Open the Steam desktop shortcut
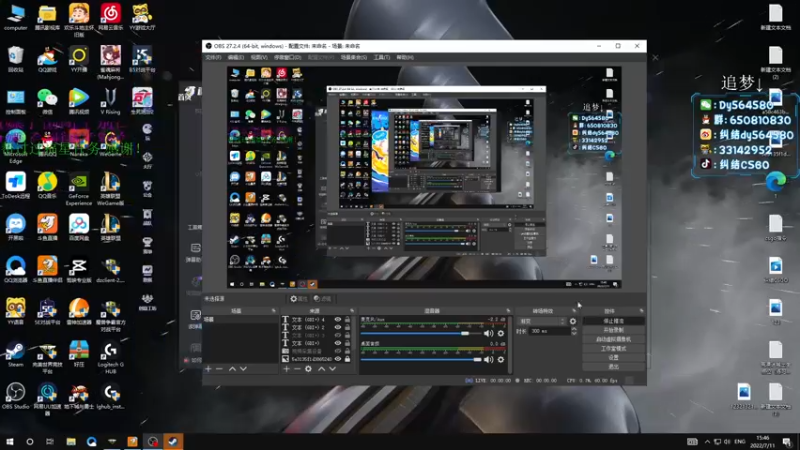 click(x=15, y=354)
